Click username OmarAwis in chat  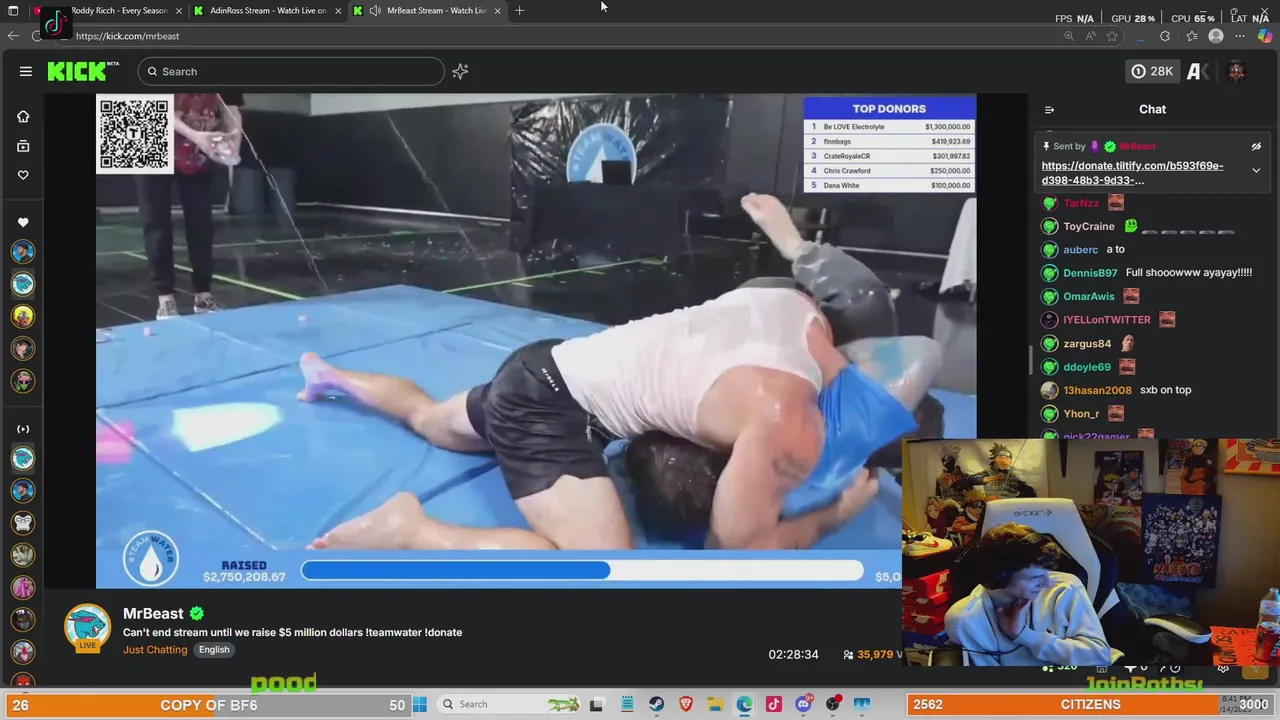click(x=1088, y=296)
